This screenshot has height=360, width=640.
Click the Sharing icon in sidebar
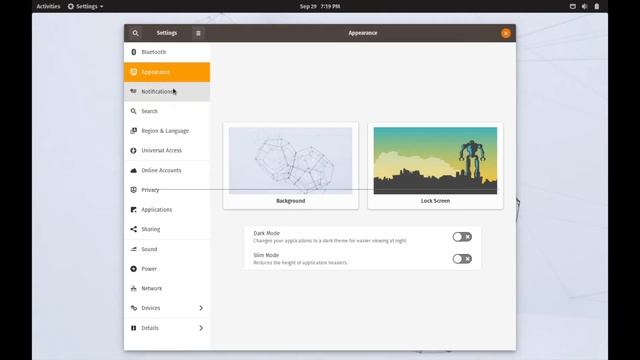point(133,229)
